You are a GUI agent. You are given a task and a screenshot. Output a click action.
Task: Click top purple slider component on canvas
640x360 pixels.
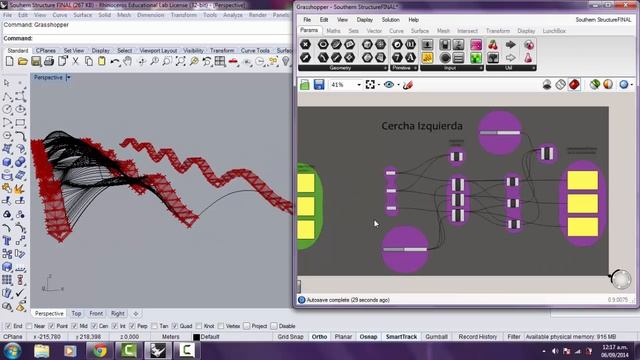point(500,133)
